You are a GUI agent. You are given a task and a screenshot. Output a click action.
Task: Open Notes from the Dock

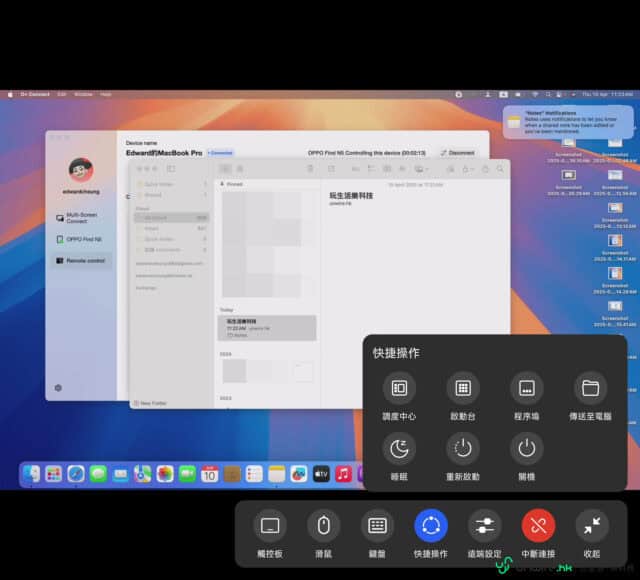276,474
